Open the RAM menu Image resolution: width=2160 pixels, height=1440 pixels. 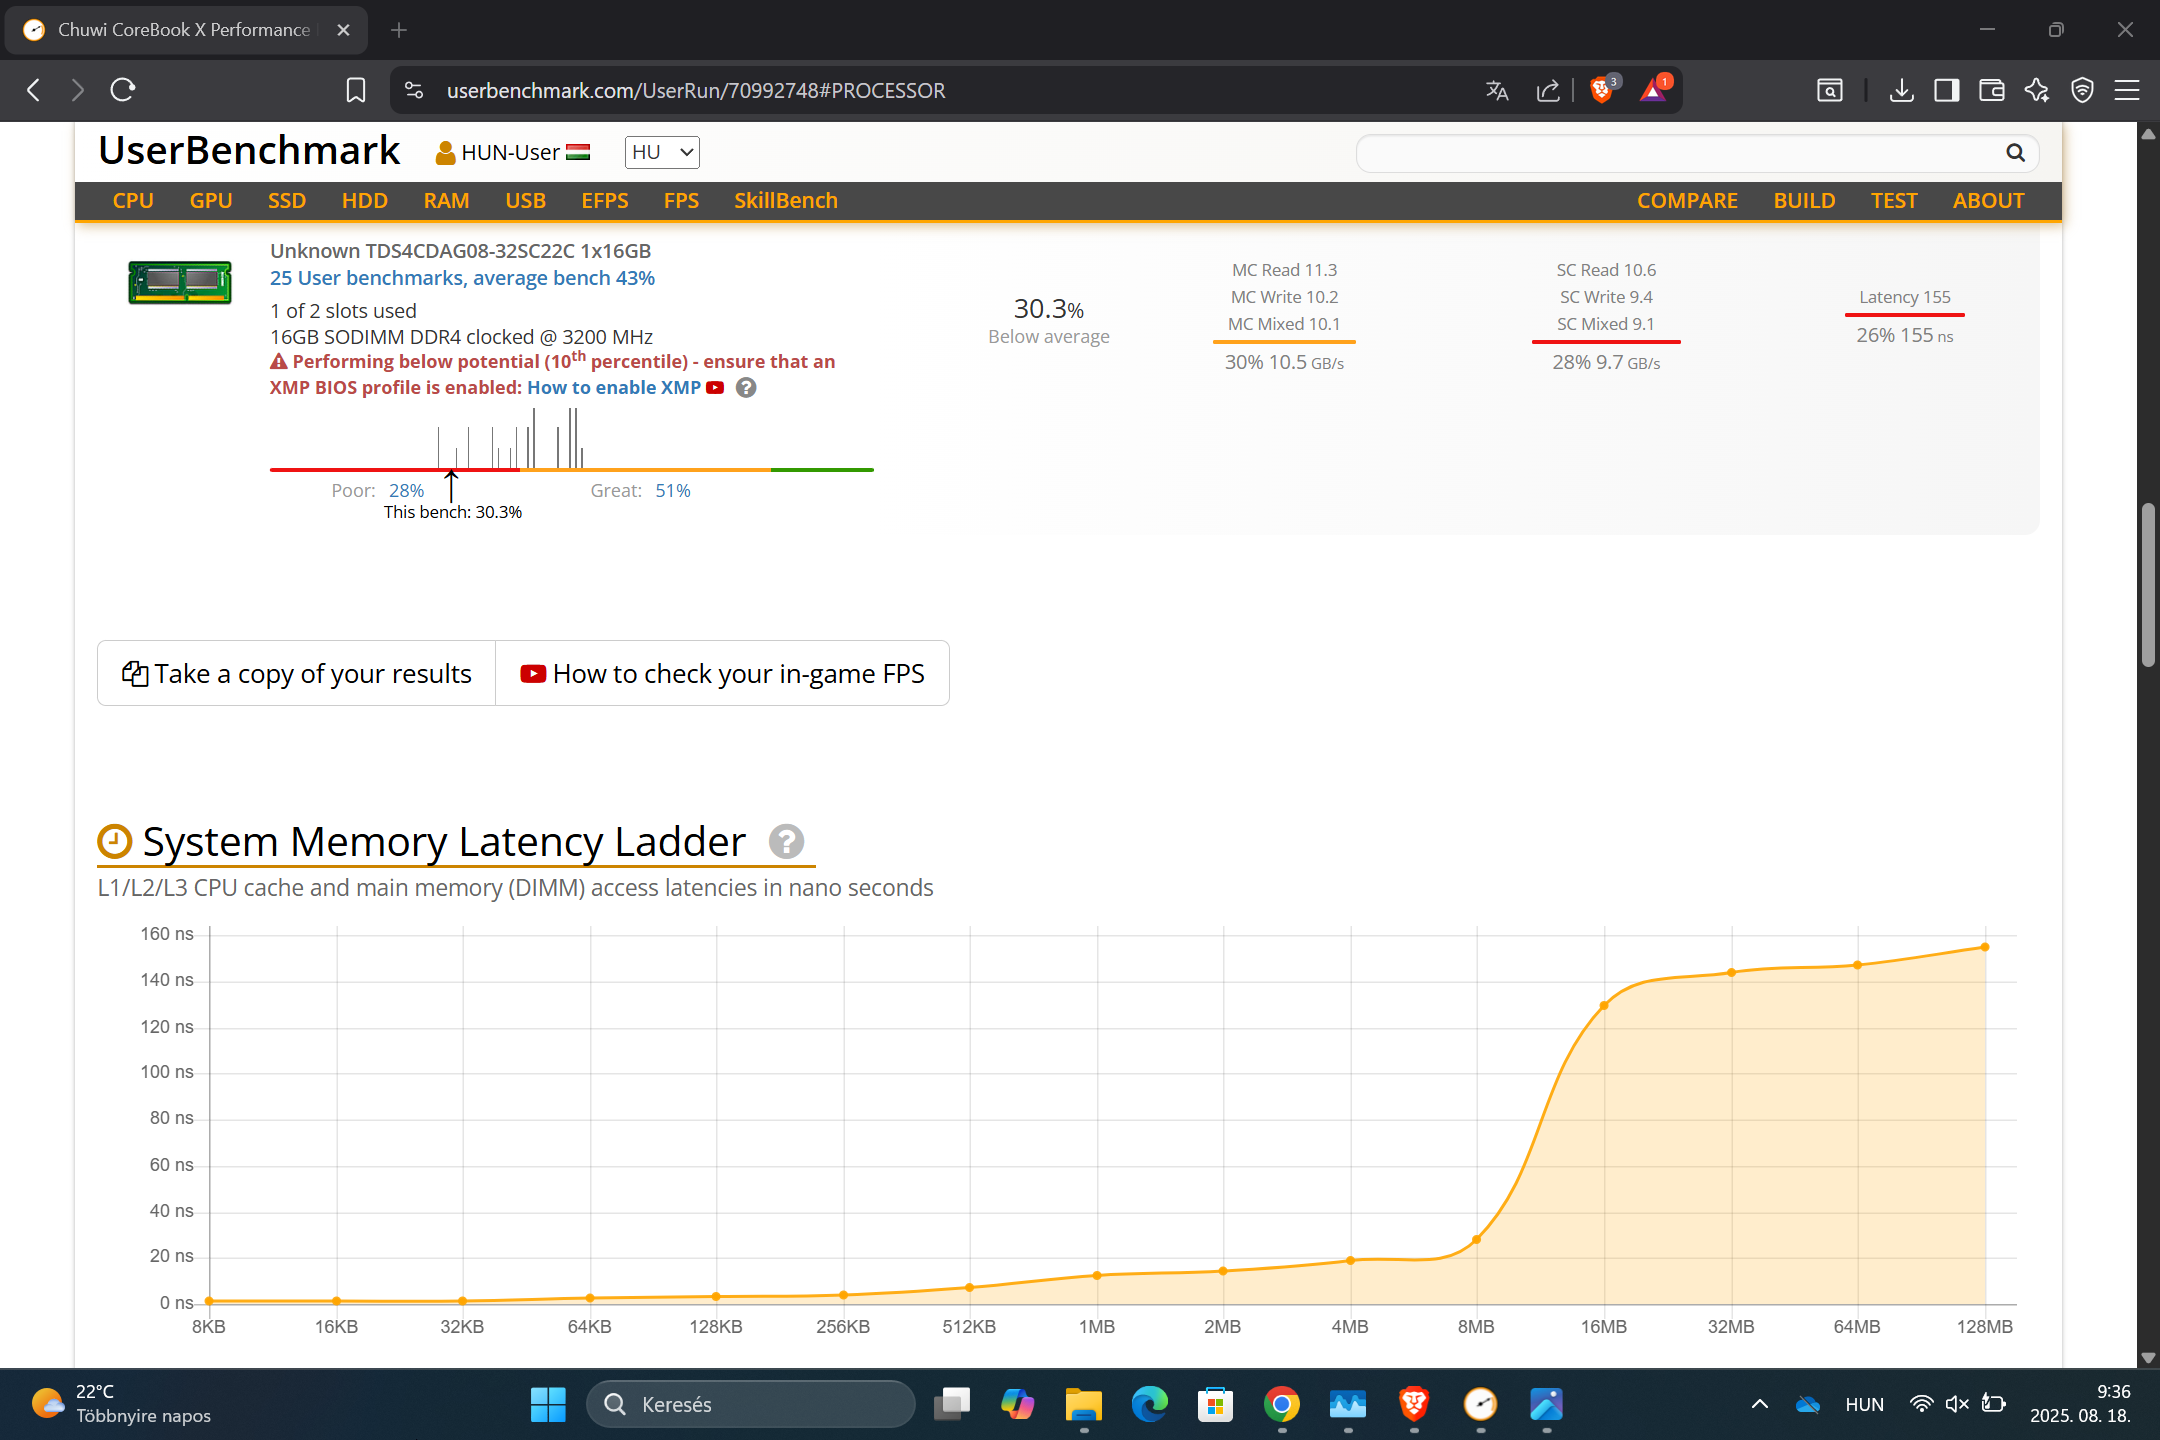coord(446,201)
